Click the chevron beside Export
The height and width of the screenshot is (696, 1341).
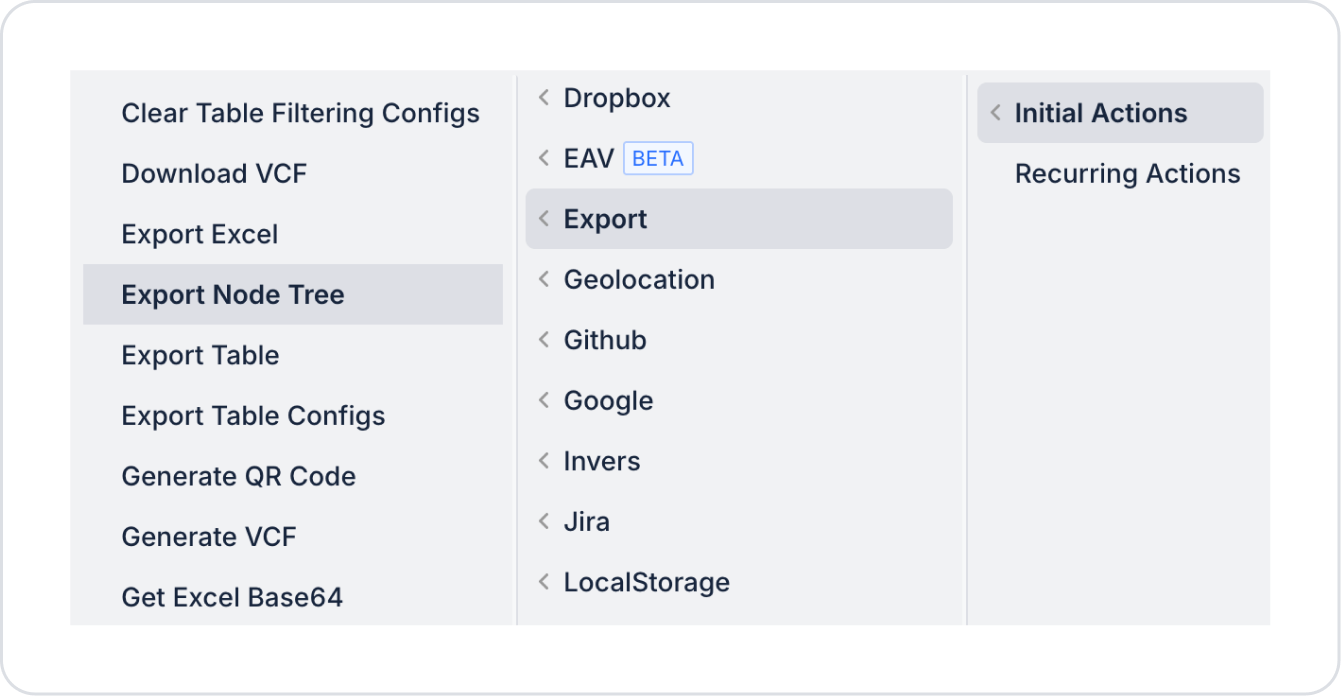click(x=544, y=219)
